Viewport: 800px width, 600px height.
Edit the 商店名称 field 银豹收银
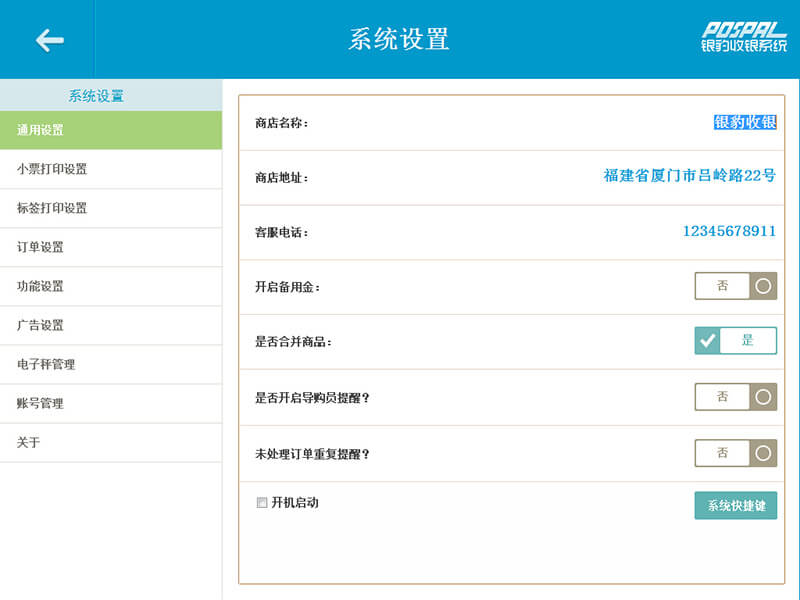click(744, 122)
